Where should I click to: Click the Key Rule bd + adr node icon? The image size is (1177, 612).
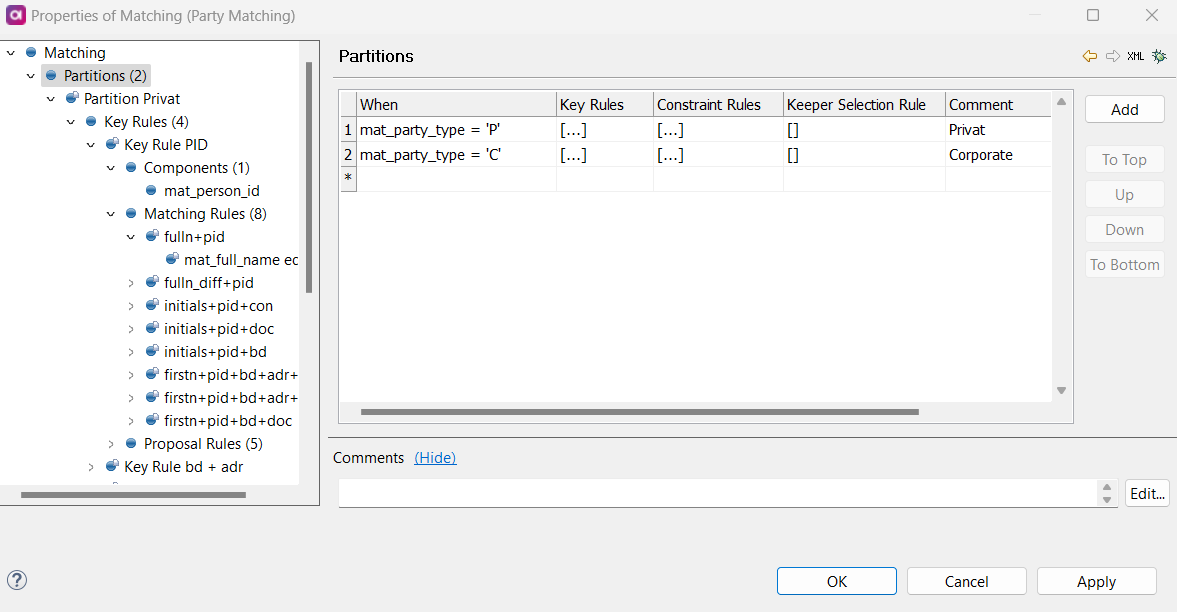pyautogui.click(x=112, y=466)
